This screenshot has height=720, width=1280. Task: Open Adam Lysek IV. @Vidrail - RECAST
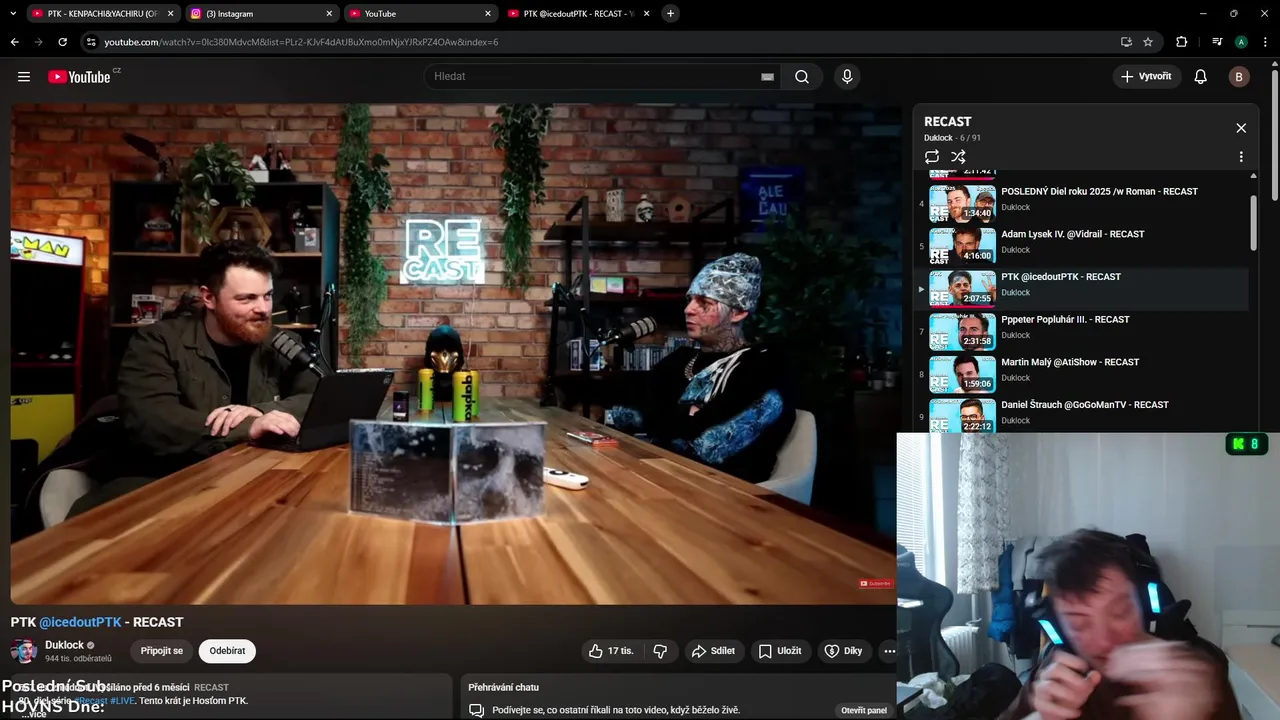pyautogui.click(x=1072, y=234)
